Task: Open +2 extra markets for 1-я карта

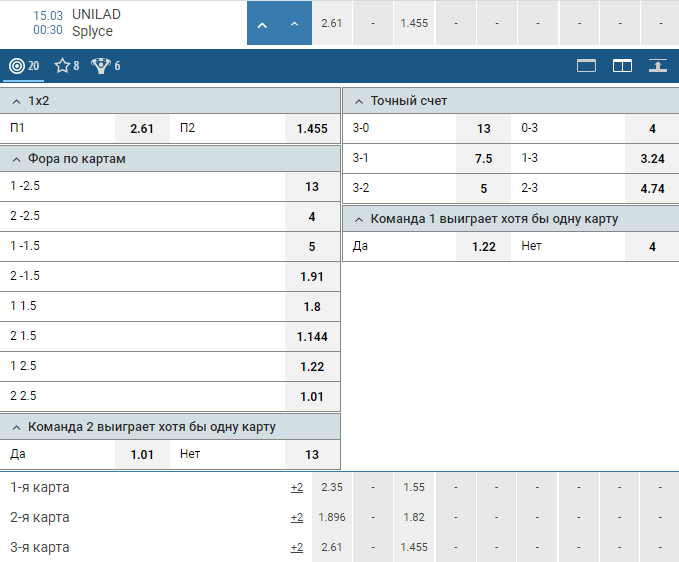Action: (x=297, y=488)
